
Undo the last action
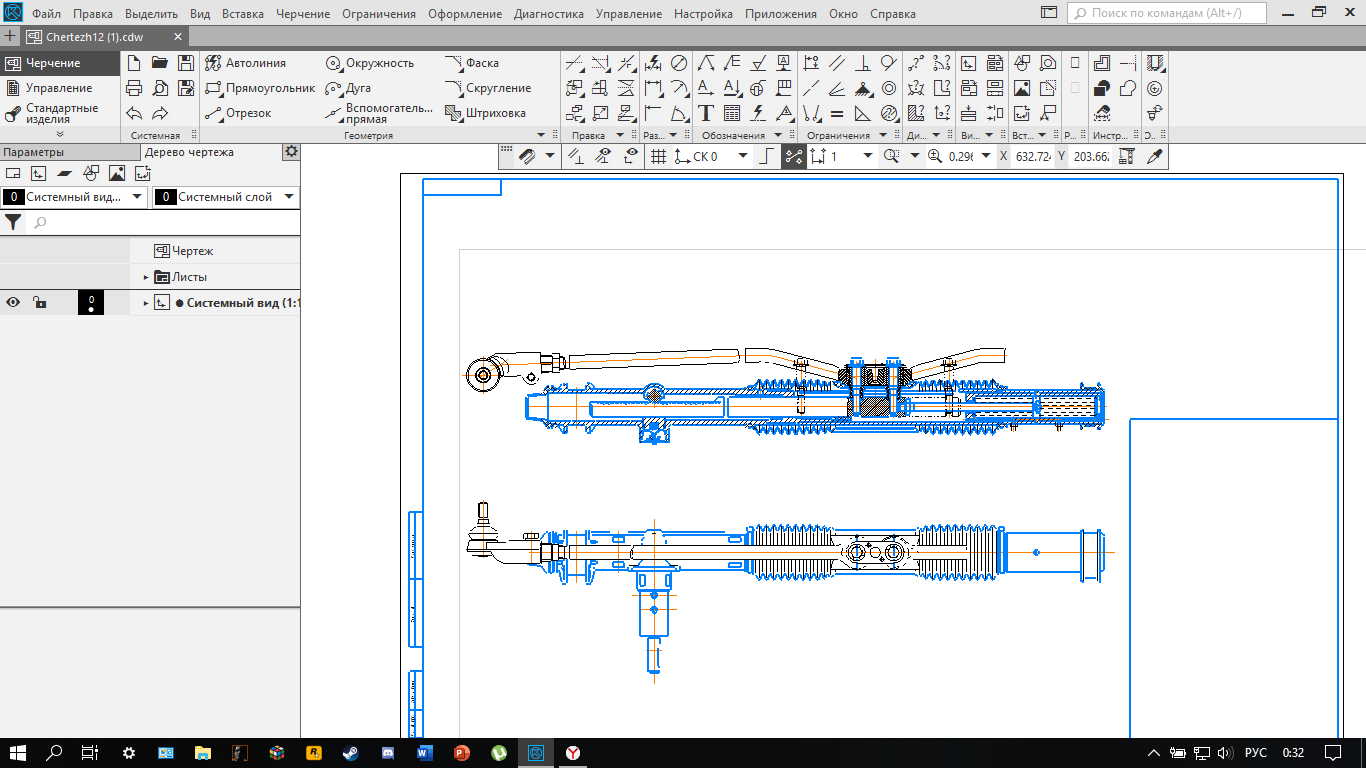(x=134, y=113)
